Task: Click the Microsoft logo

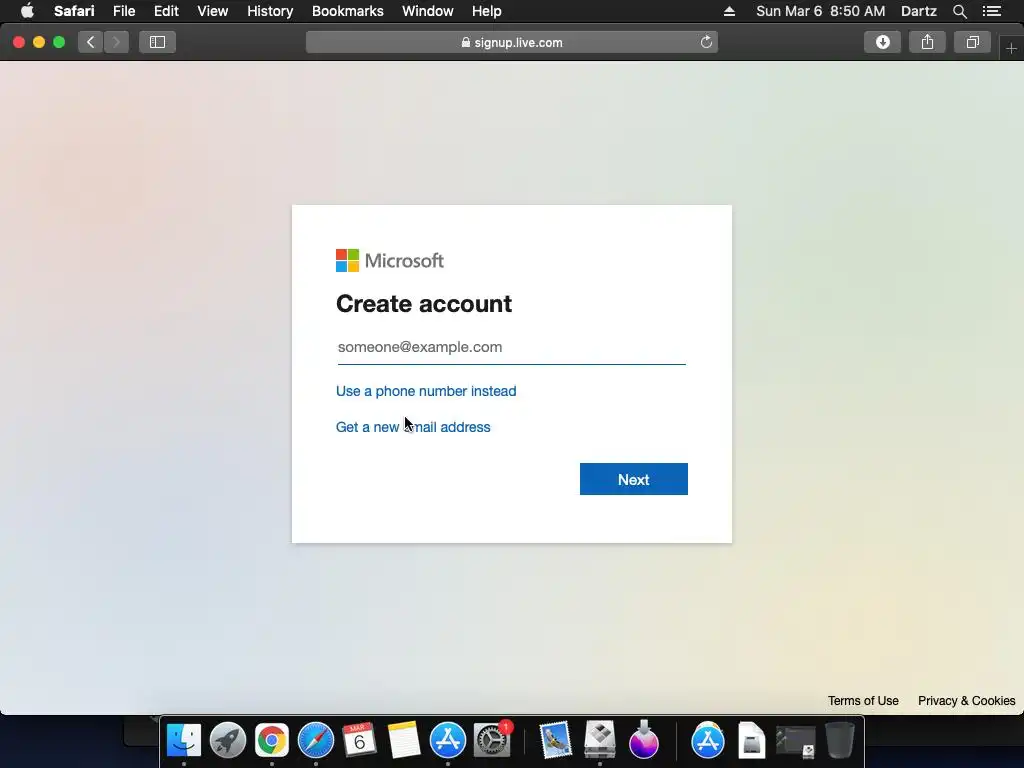Action: coord(390,261)
